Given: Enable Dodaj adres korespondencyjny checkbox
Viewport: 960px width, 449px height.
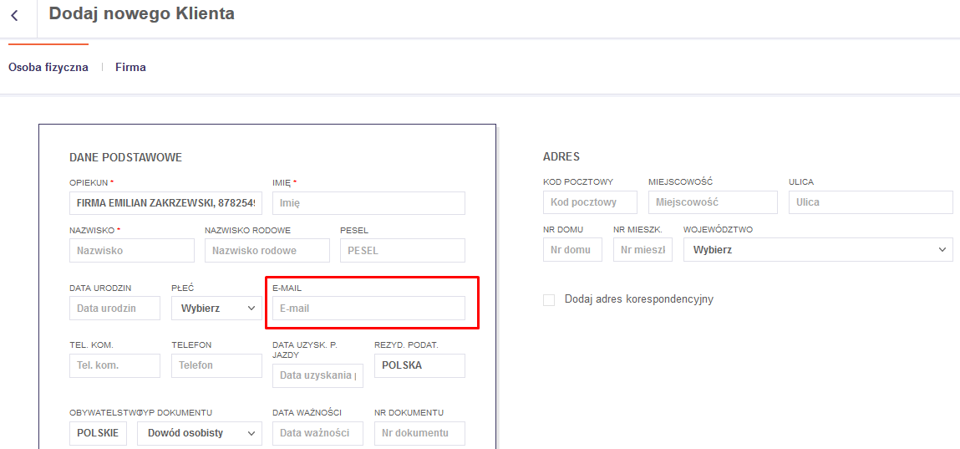Looking at the screenshot, I should point(549,299).
